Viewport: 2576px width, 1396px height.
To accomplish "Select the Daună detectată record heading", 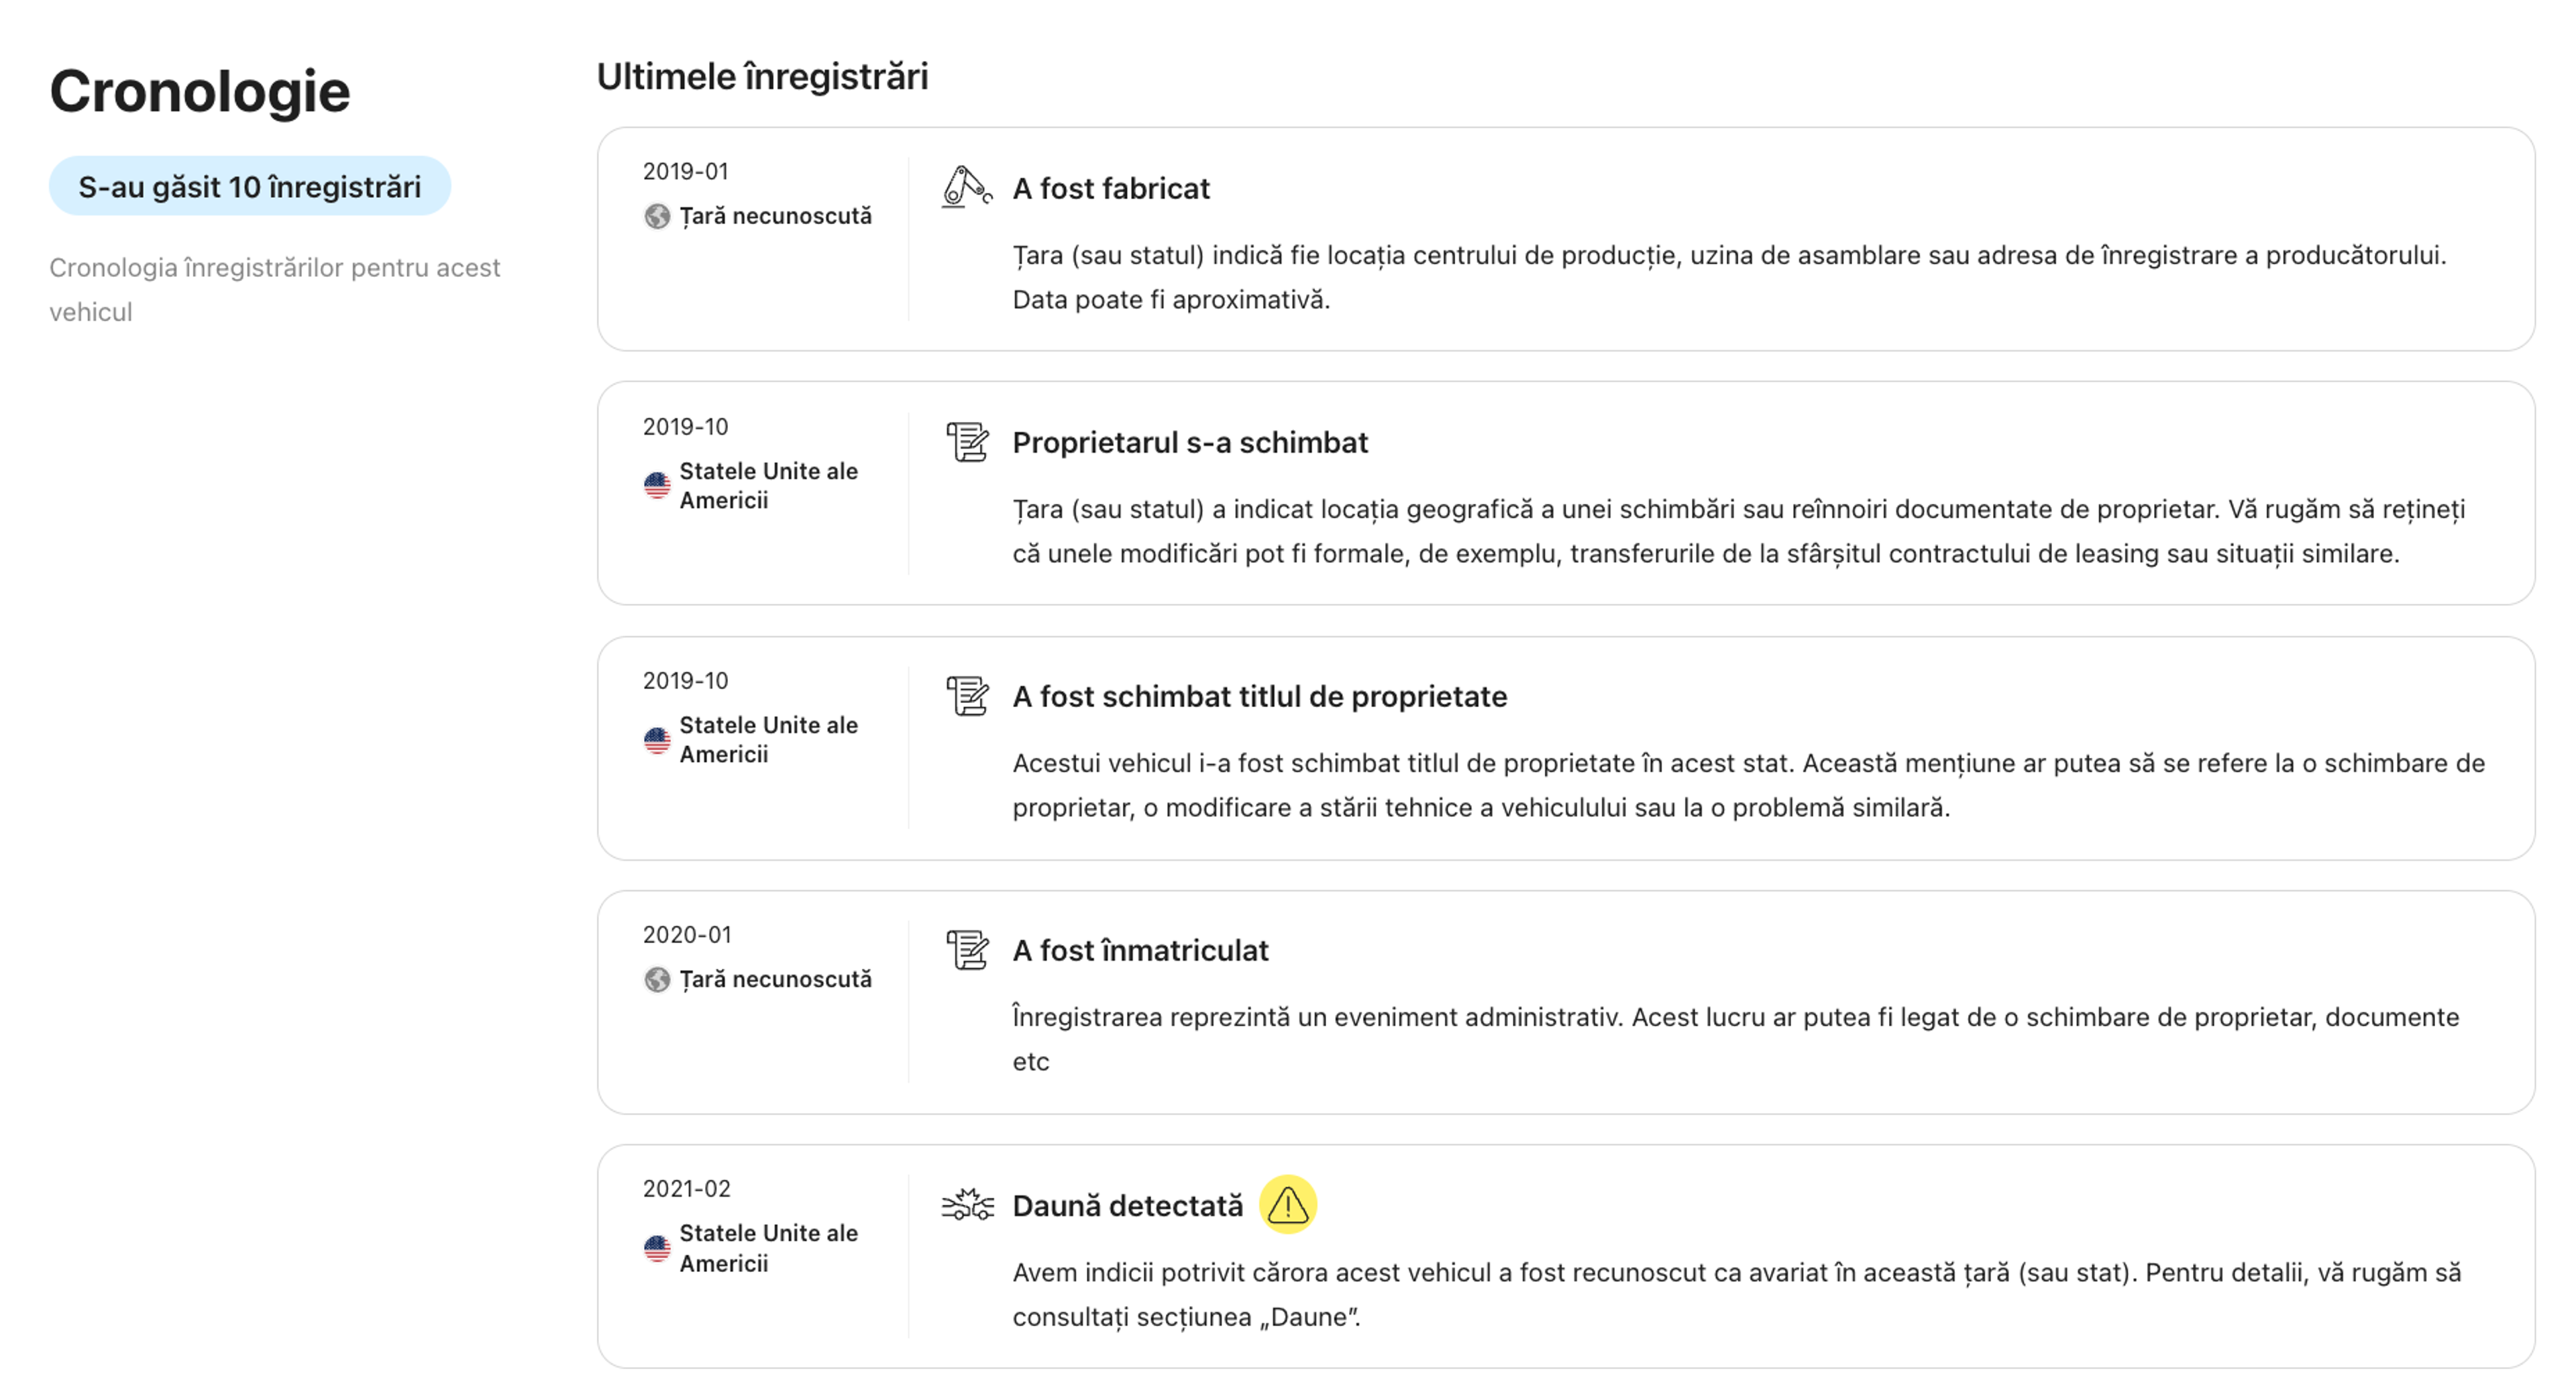I will (x=1127, y=1205).
